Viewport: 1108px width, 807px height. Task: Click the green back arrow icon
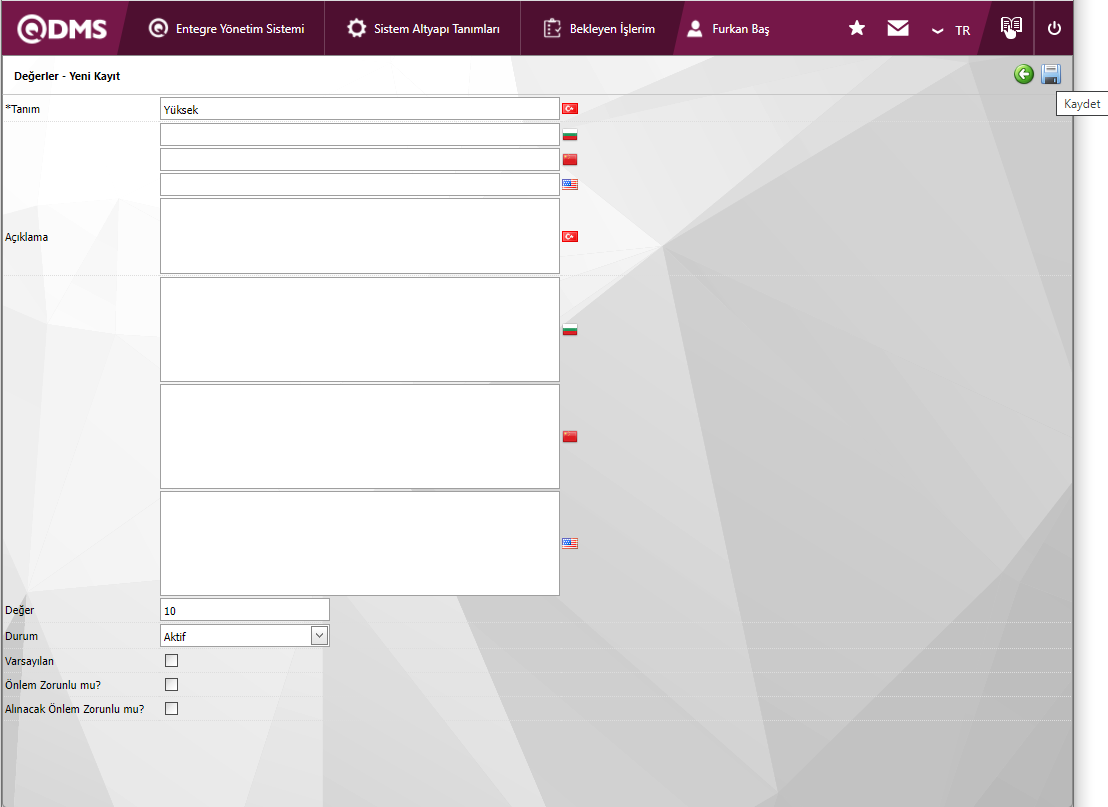pyautogui.click(x=1023, y=74)
